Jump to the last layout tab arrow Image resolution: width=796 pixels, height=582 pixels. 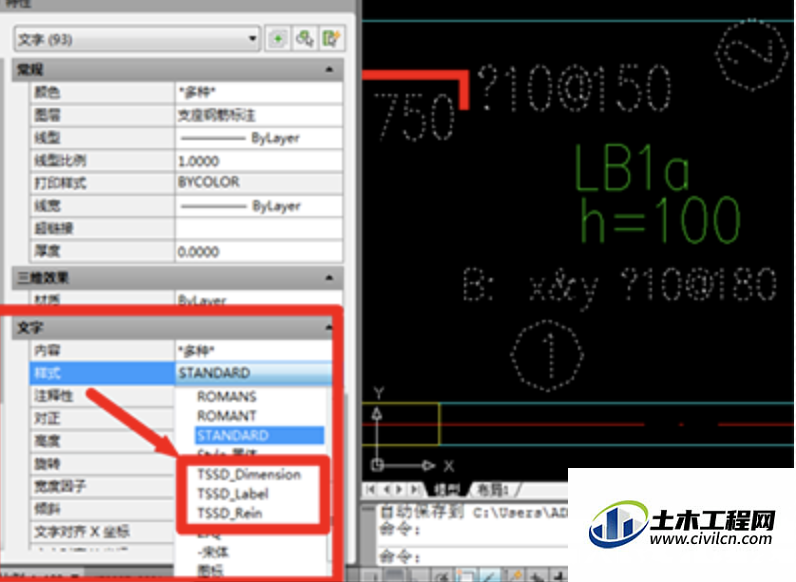point(415,489)
